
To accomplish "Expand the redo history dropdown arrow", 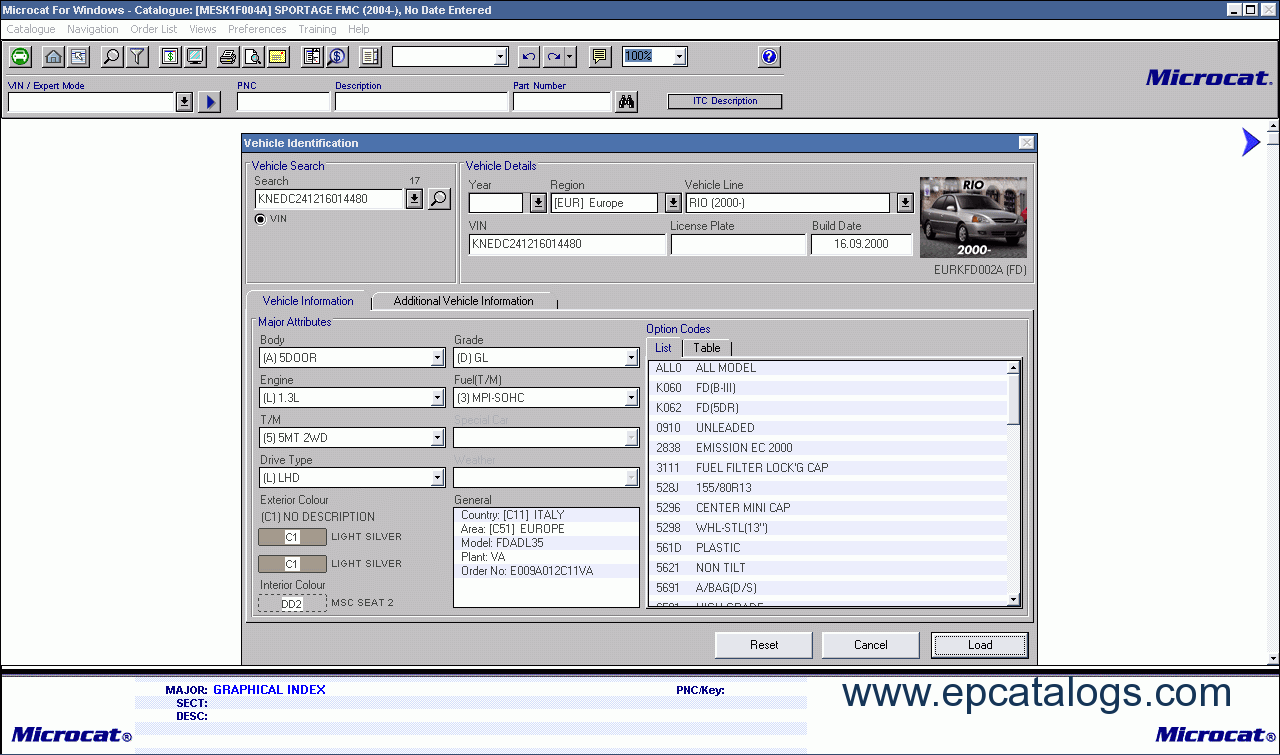I will tap(570, 57).
